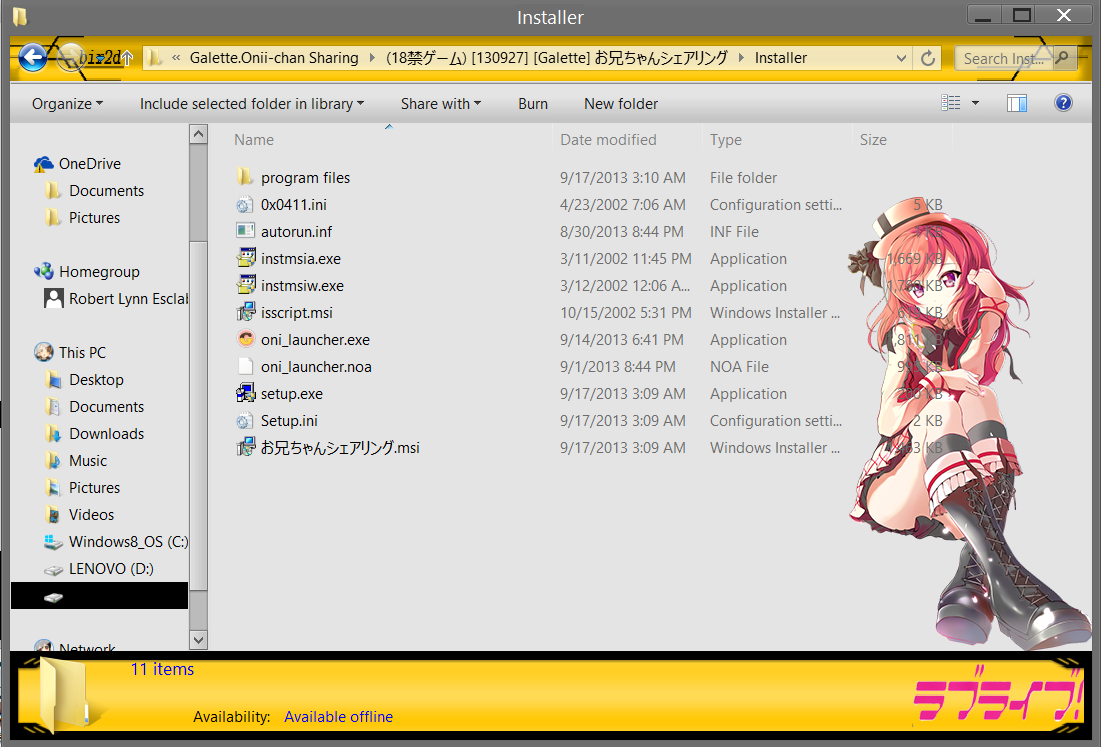Image resolution: width=1101 pixels, height=747 pixels.
Task: Click the INF File type cell
Action: point(734,232)
